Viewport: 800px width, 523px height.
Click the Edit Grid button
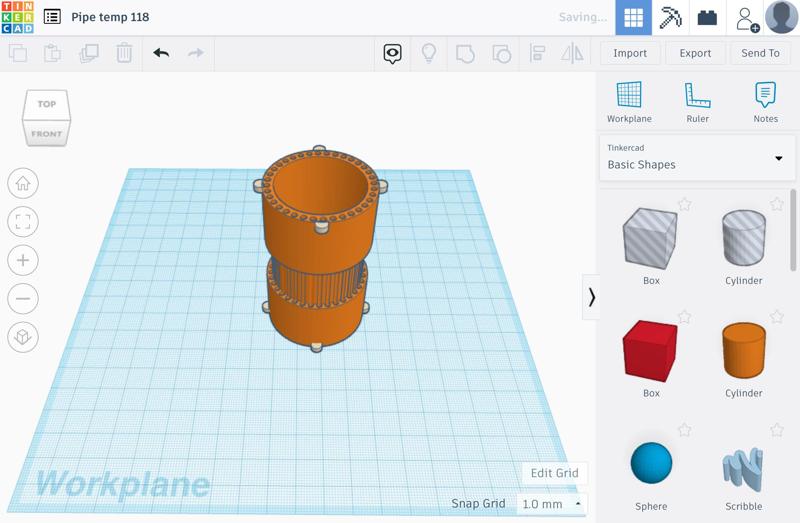[554, 473]
